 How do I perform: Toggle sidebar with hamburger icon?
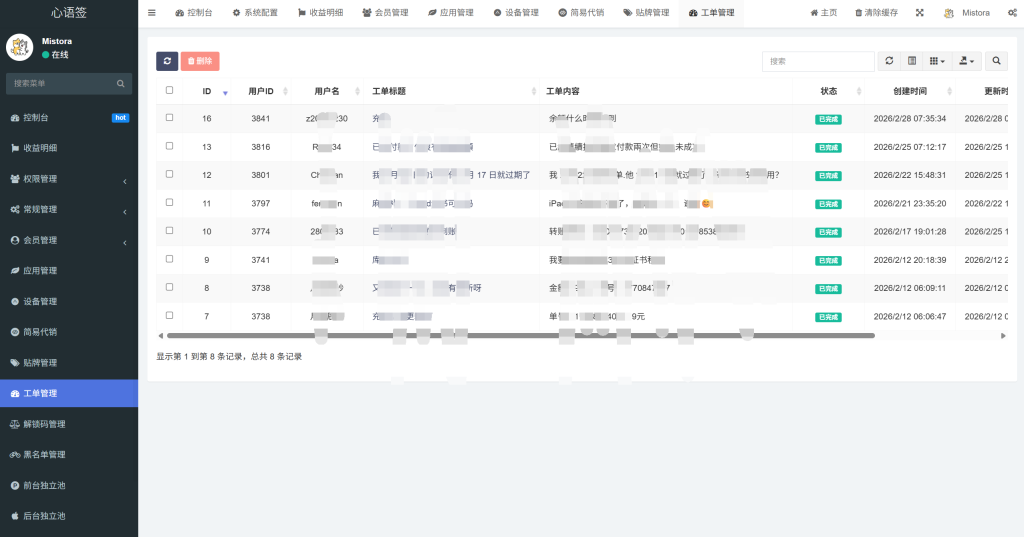152,12
